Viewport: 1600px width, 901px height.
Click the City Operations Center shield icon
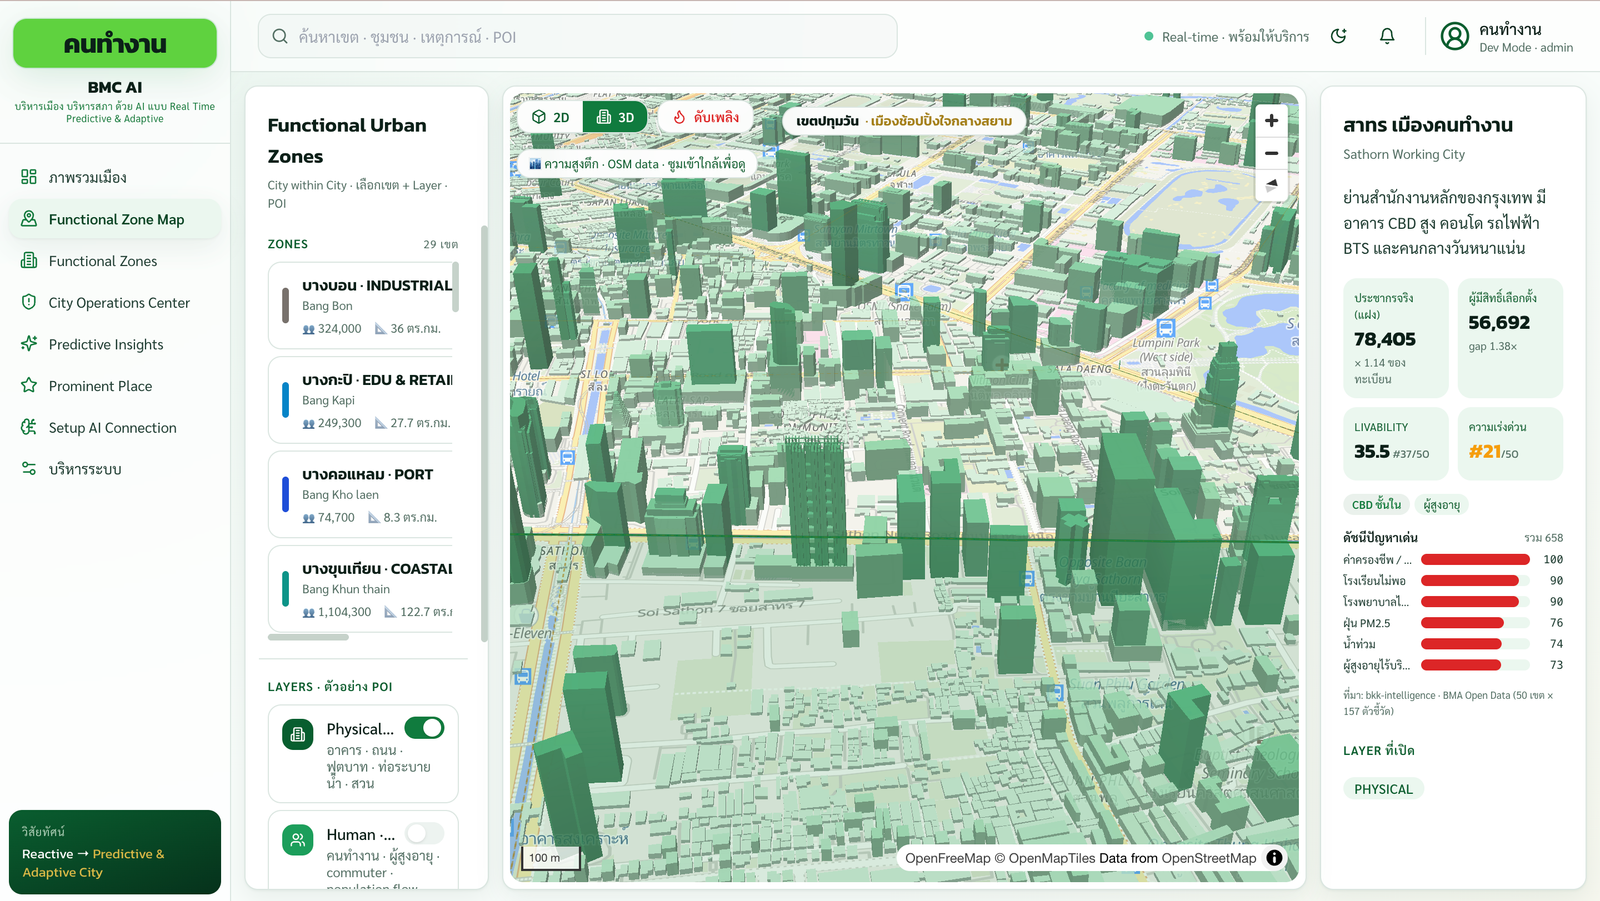tap(29, 302)
